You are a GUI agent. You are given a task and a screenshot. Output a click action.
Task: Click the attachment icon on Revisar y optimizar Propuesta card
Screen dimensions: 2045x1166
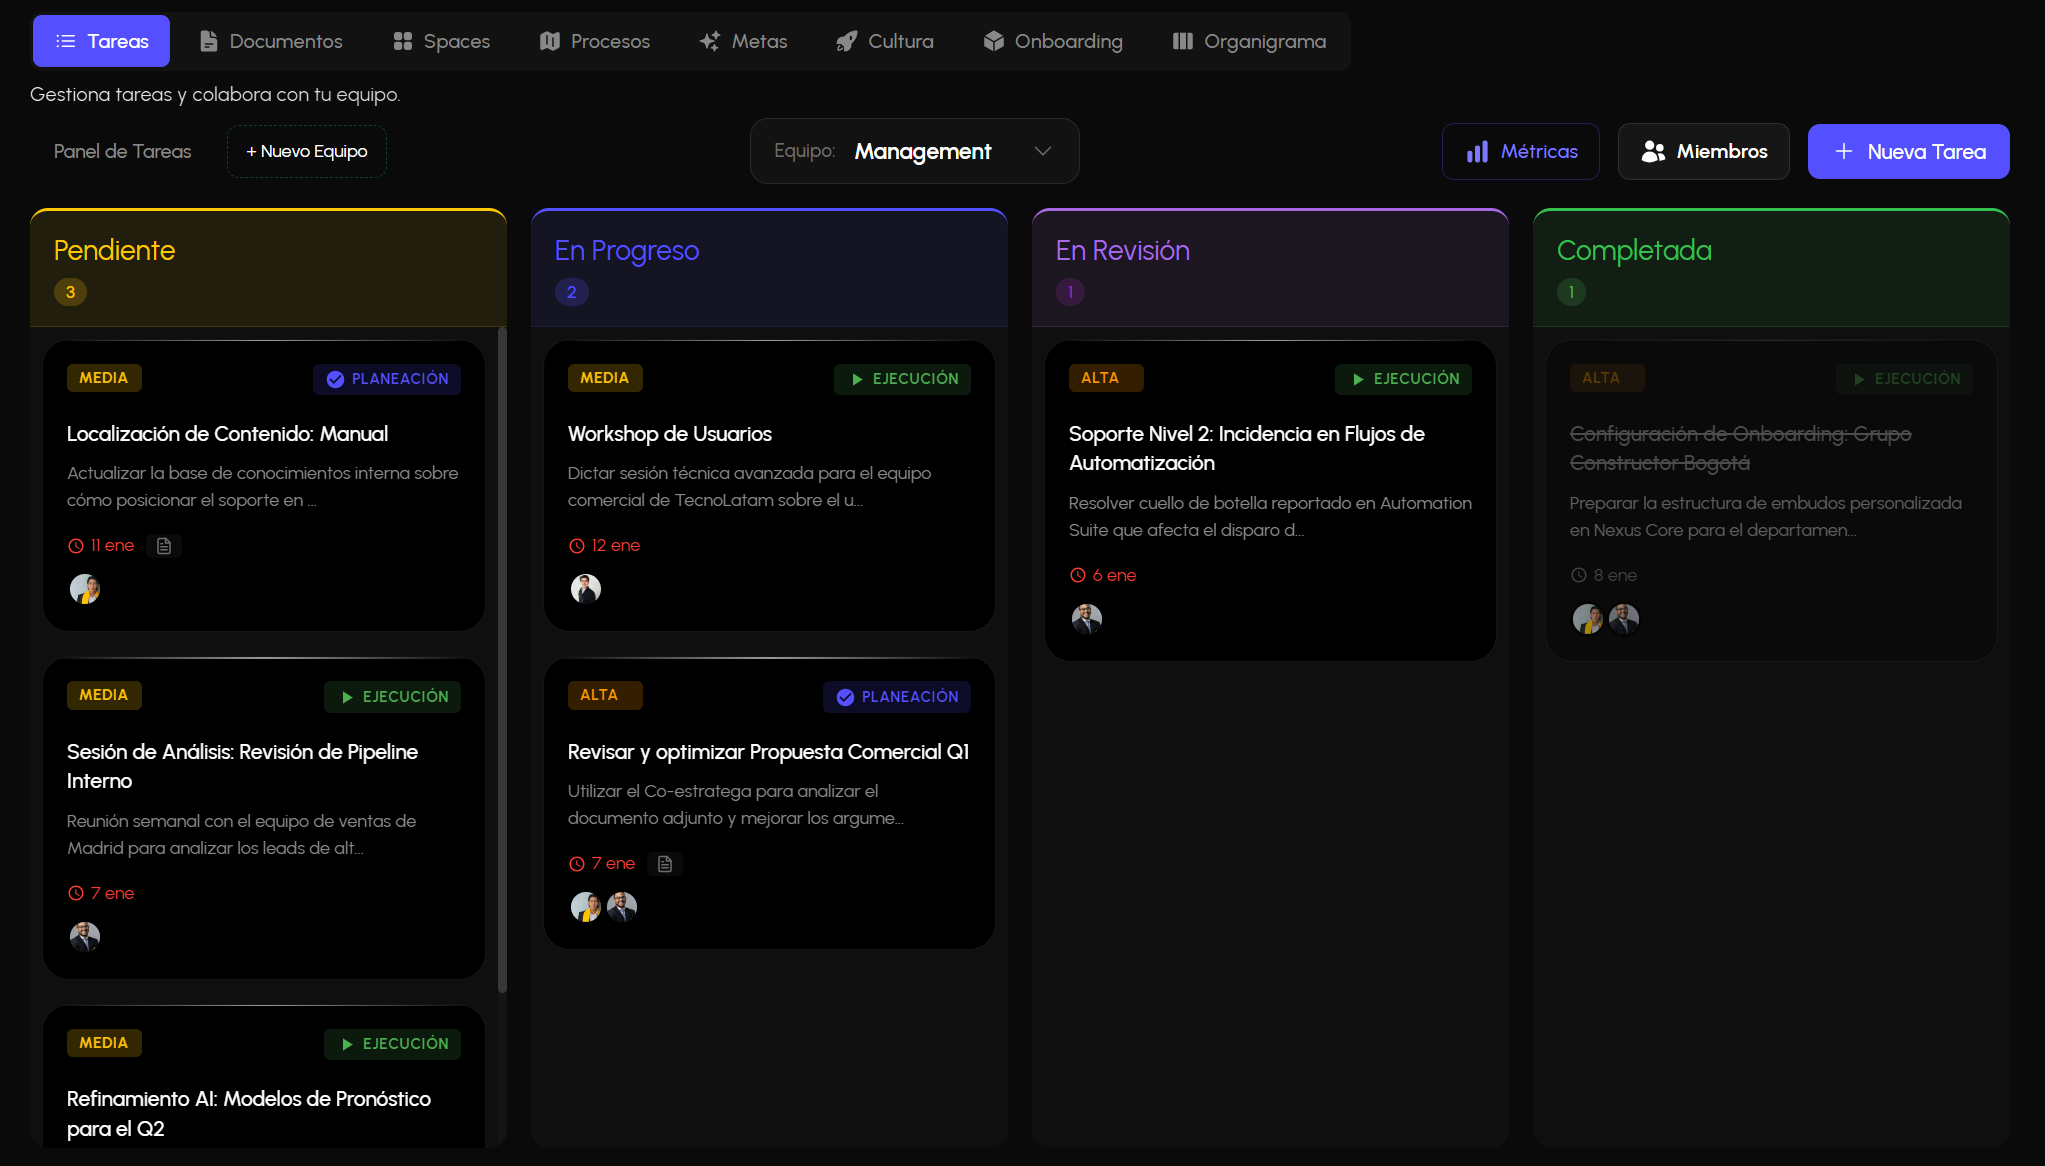pos(665,864)
